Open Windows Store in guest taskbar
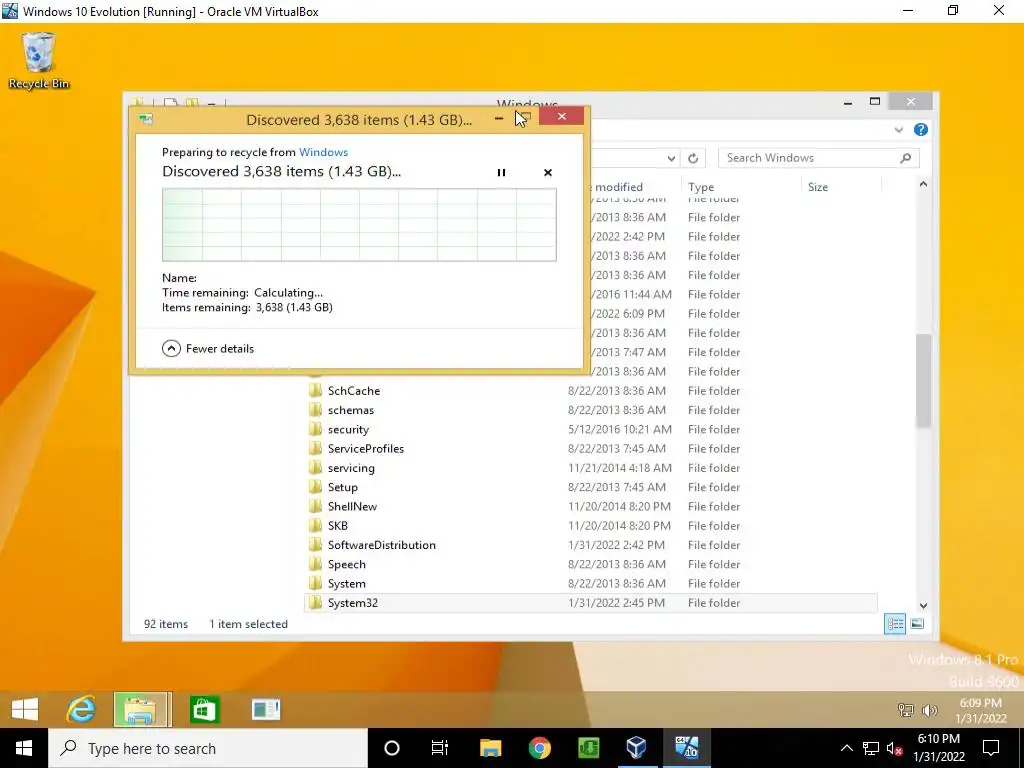 (204, 709)
